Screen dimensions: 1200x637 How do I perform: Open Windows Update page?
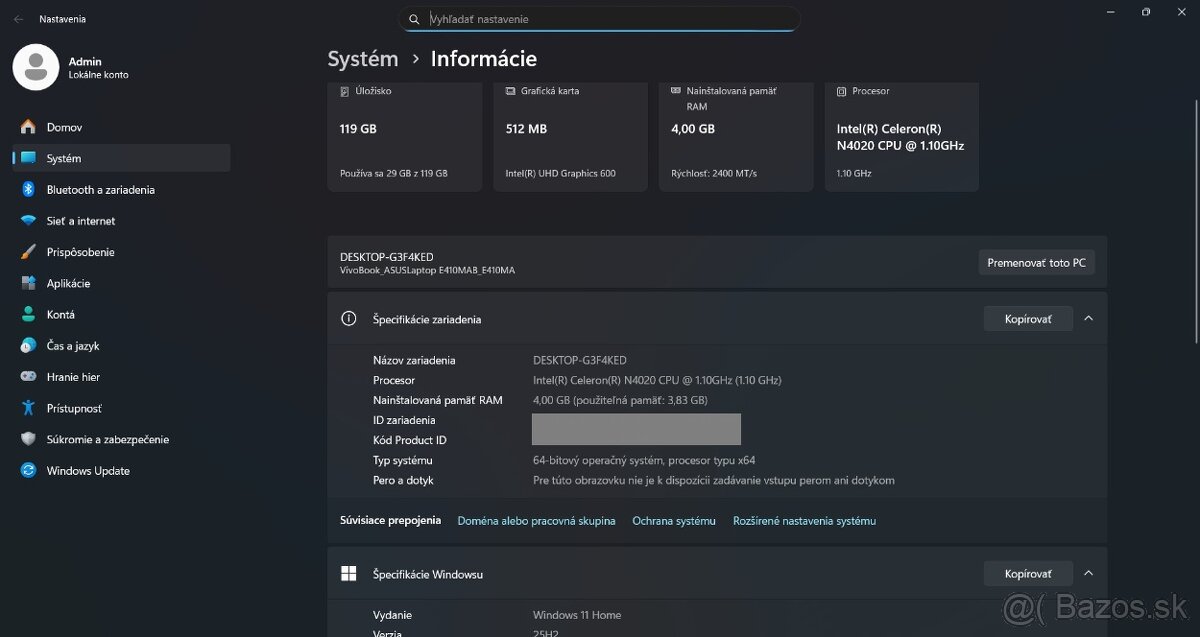[122, 470]
